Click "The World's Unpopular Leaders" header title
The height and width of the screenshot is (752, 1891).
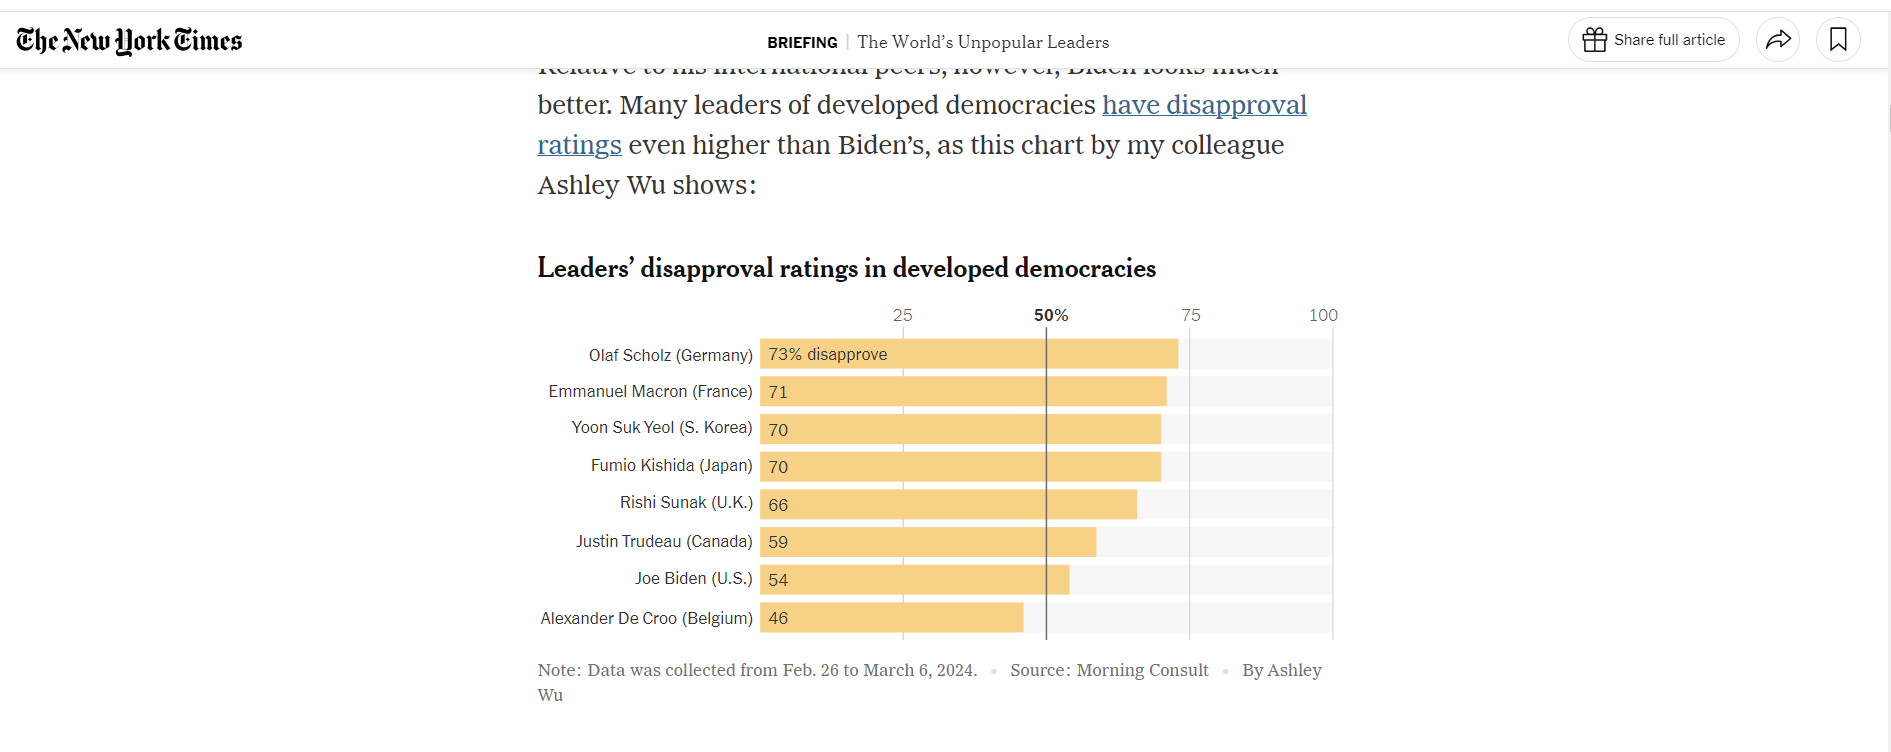click(x=983, y=42)
